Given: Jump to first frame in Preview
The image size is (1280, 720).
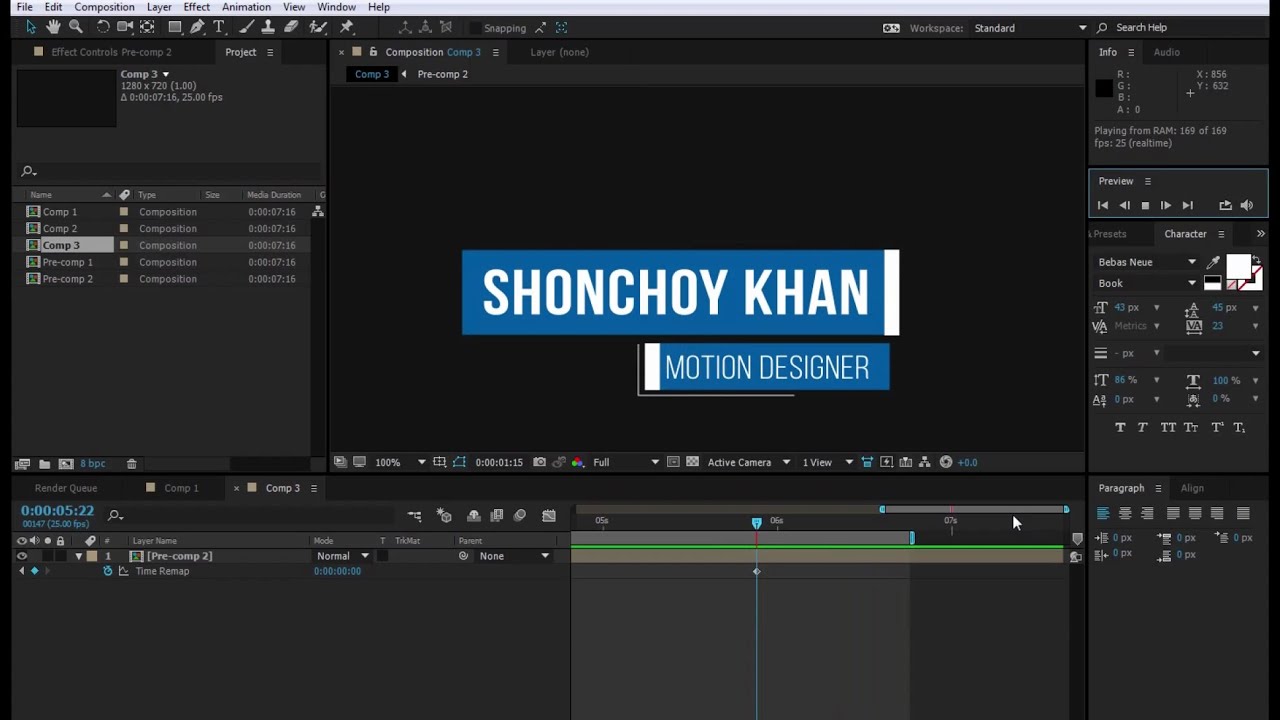Looking at the screenshot, I should tap(1103, 205).
